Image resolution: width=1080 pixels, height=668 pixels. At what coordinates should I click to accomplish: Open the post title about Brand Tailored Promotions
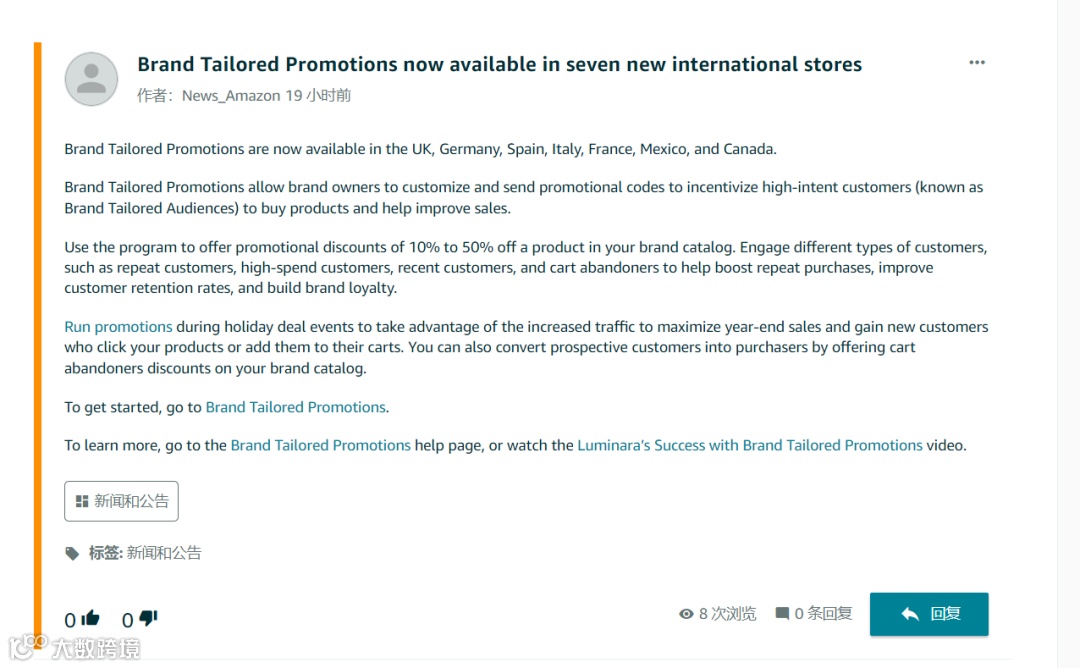[499, 64]
